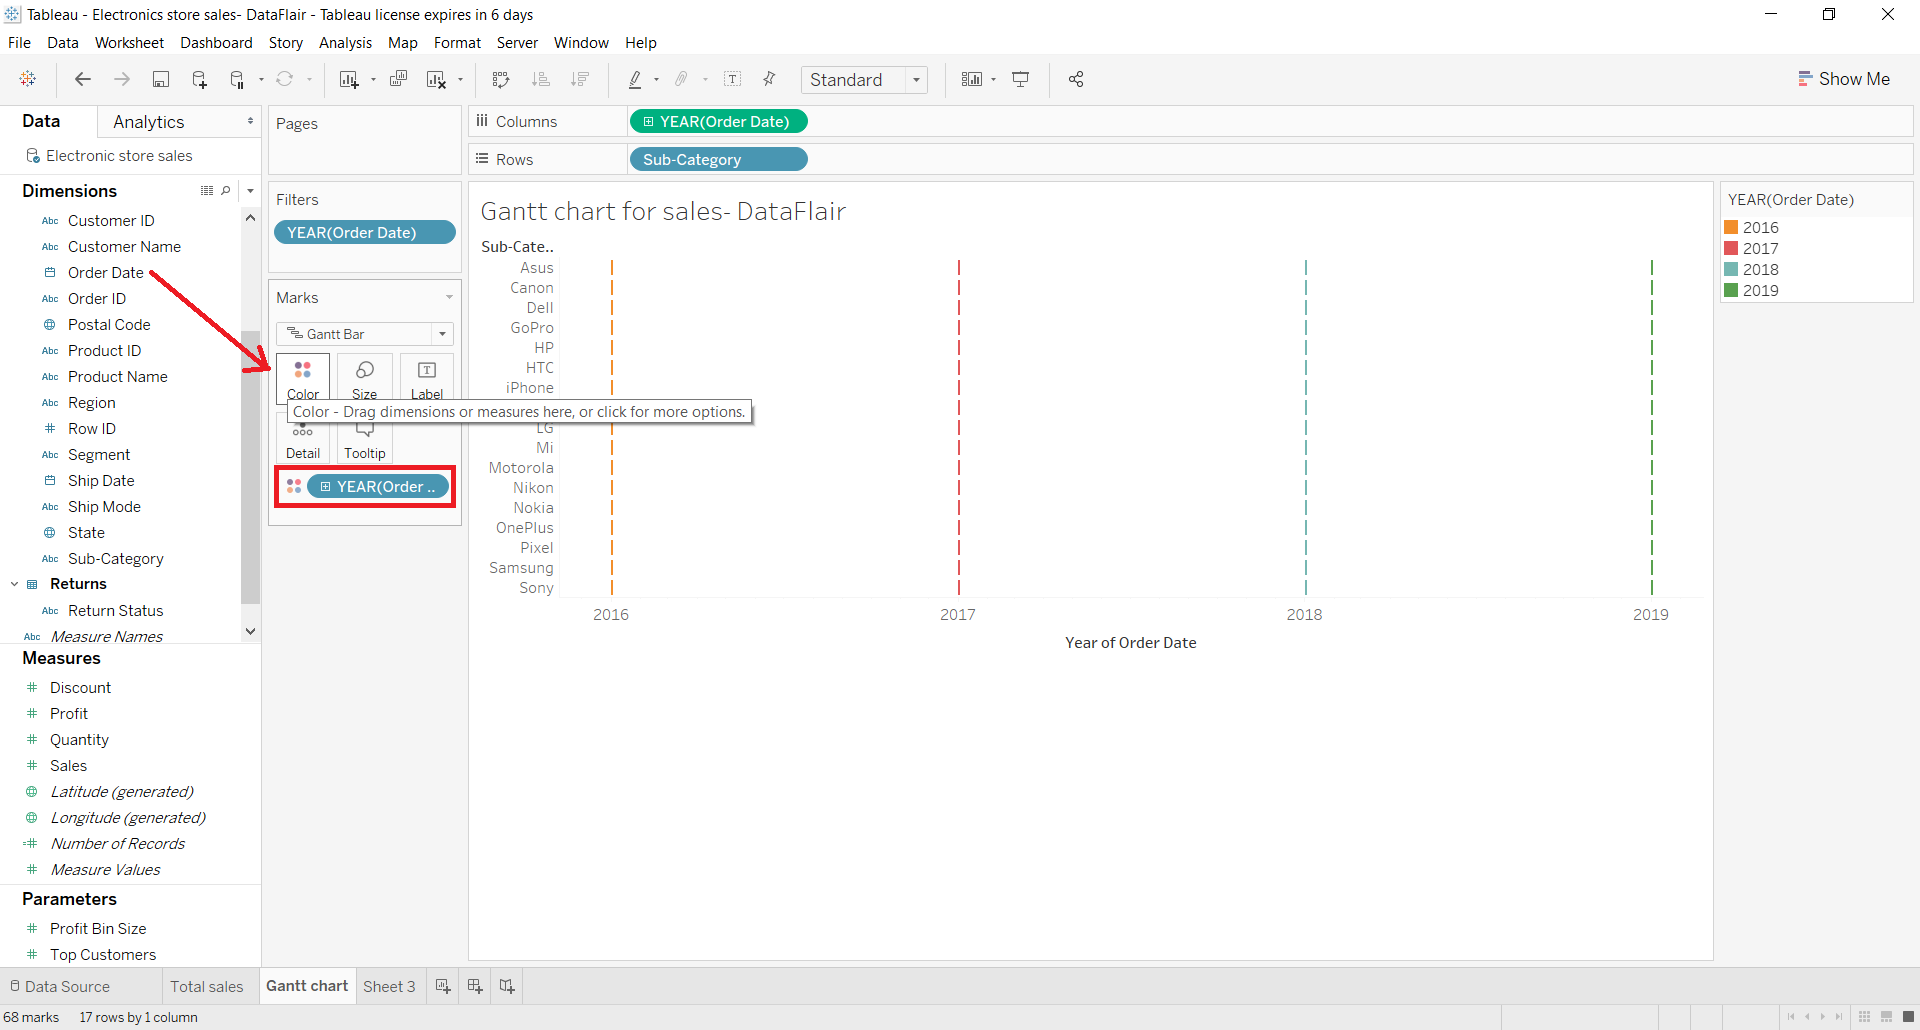Image resolution: width=1920 pixels, height=1030 pixels.
Task: Click the Label icon on the Marks card
Action: coord(426,379)
